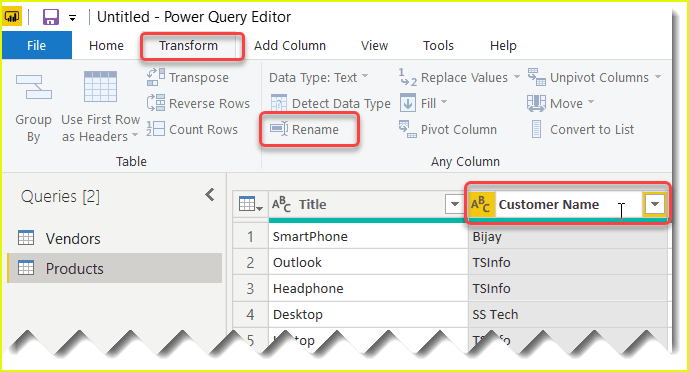The image size is (689, 372).
Task: Collapse the Queries pane with the chevron
Action: click(x=210, y=195)
